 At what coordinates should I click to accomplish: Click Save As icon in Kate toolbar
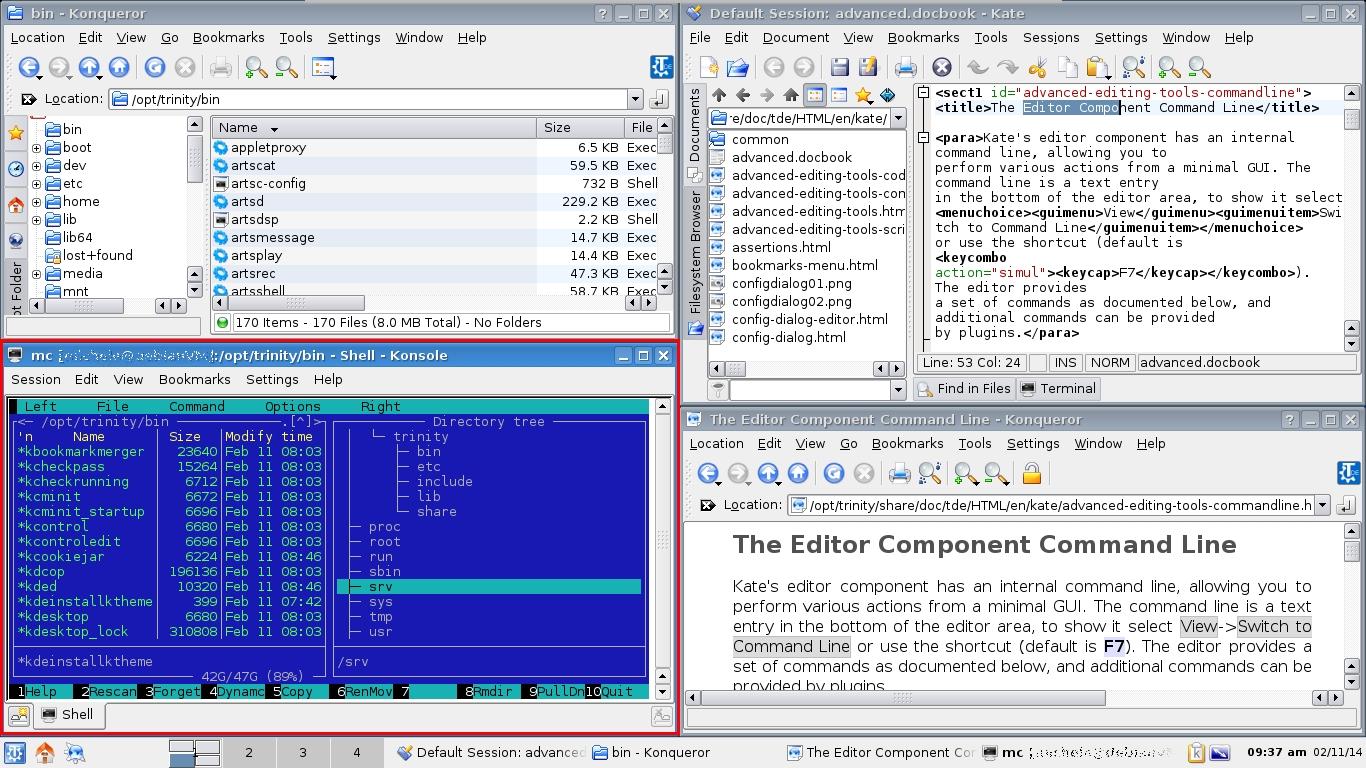868,68
